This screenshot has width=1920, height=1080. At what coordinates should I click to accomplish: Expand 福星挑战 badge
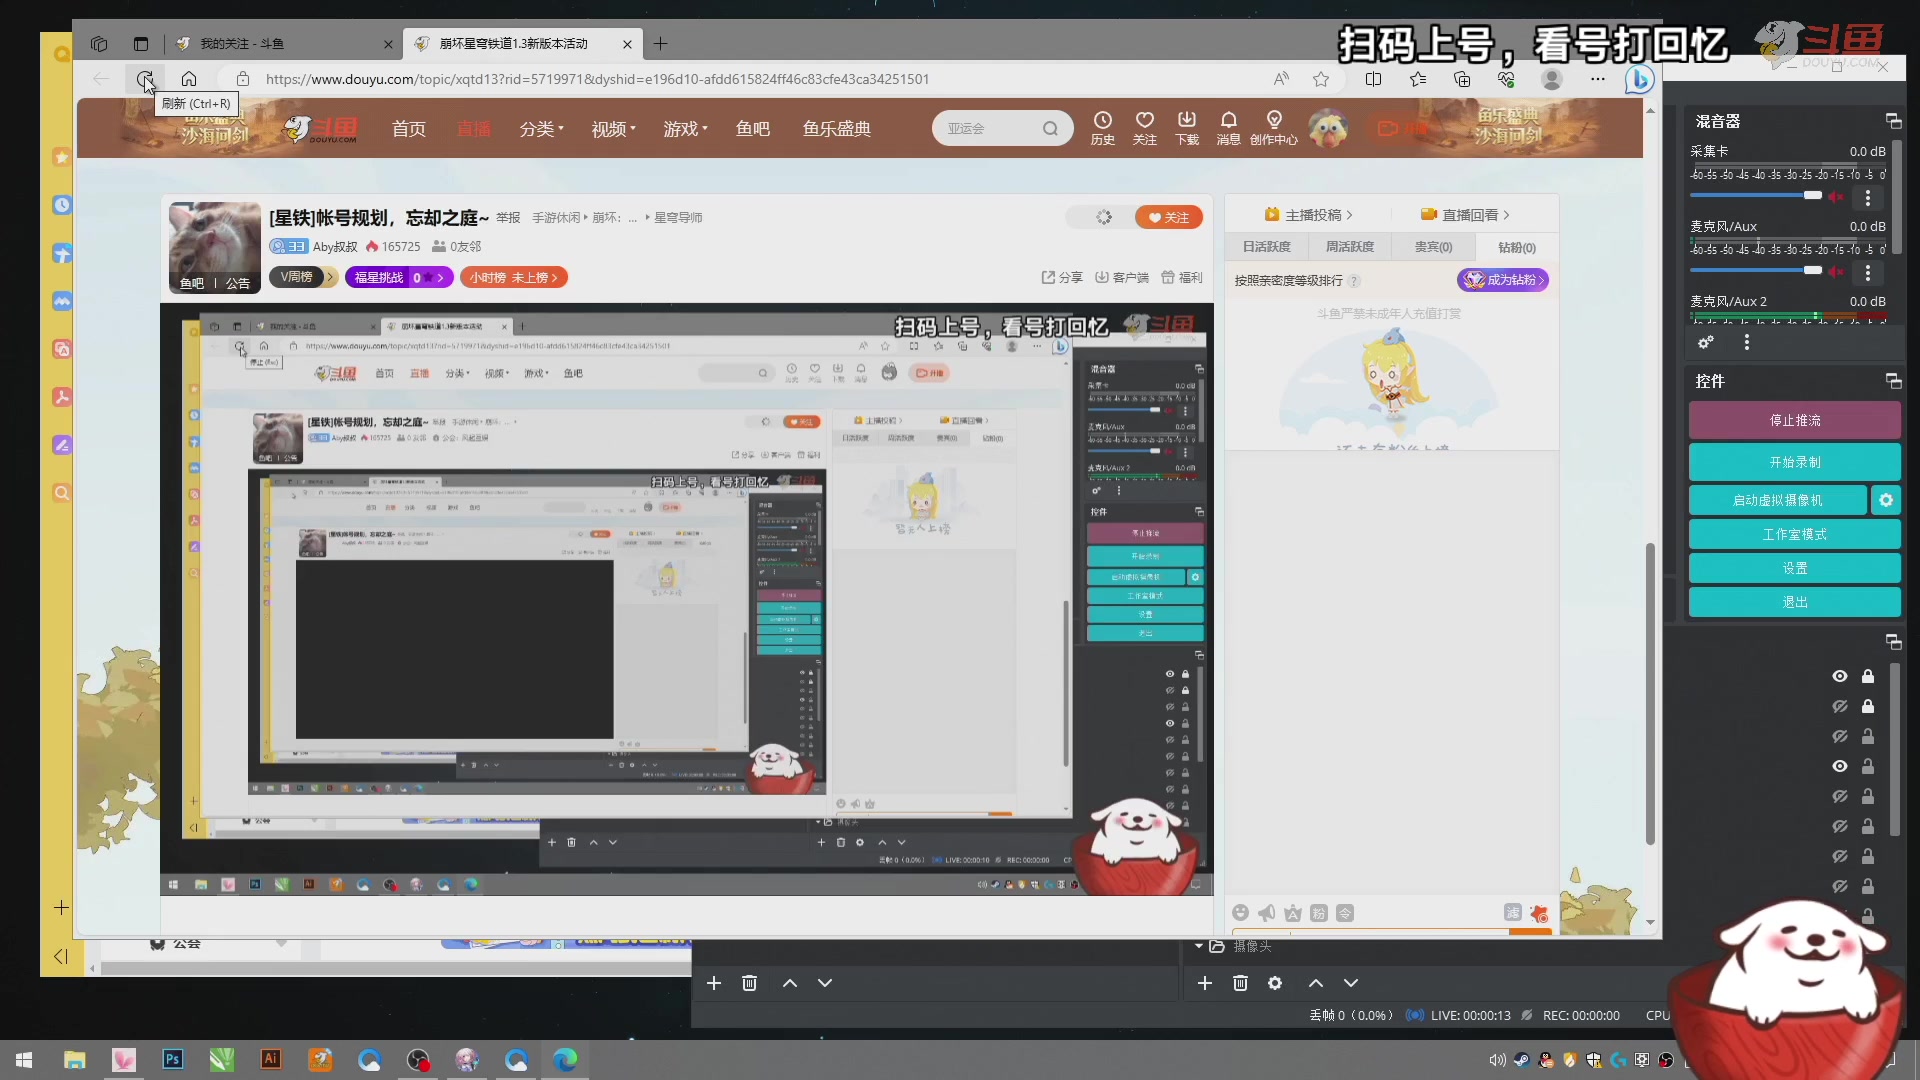399,277
